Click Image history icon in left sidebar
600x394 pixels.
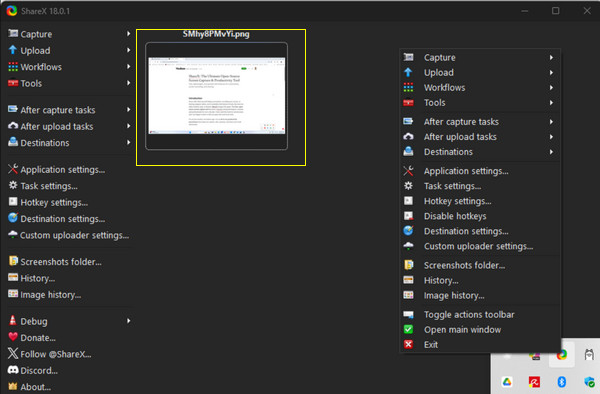[13, 294]
